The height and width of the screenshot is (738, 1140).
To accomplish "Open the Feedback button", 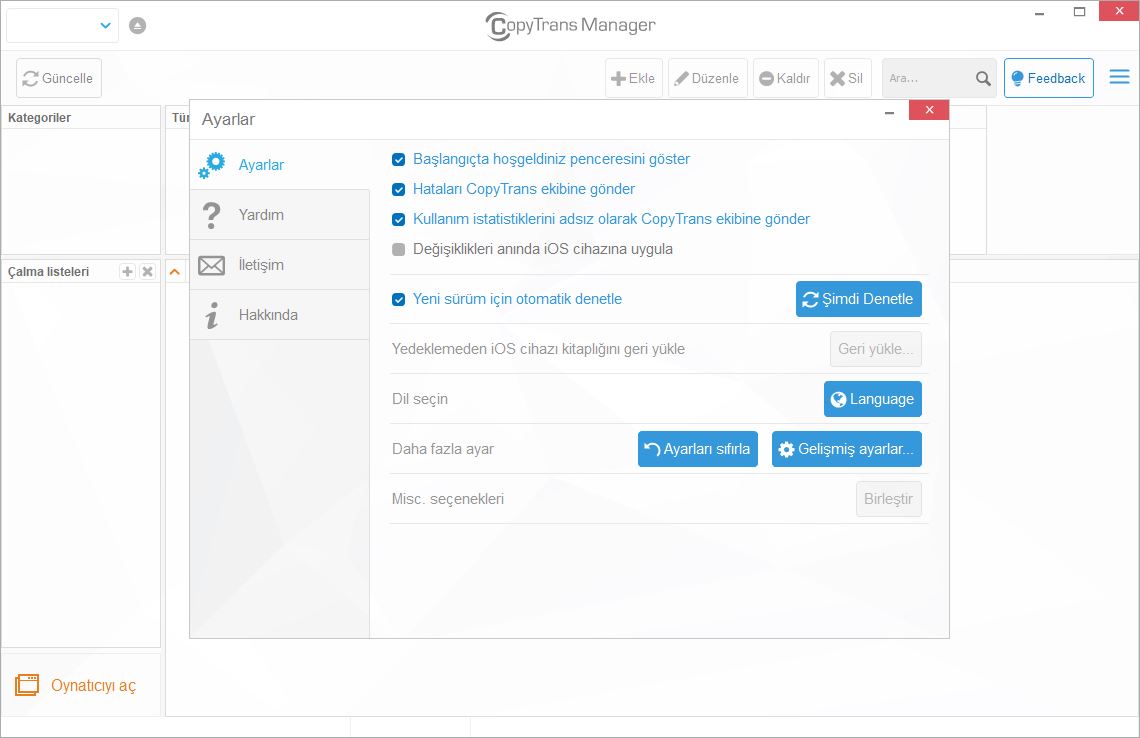I will point(1048,78).
